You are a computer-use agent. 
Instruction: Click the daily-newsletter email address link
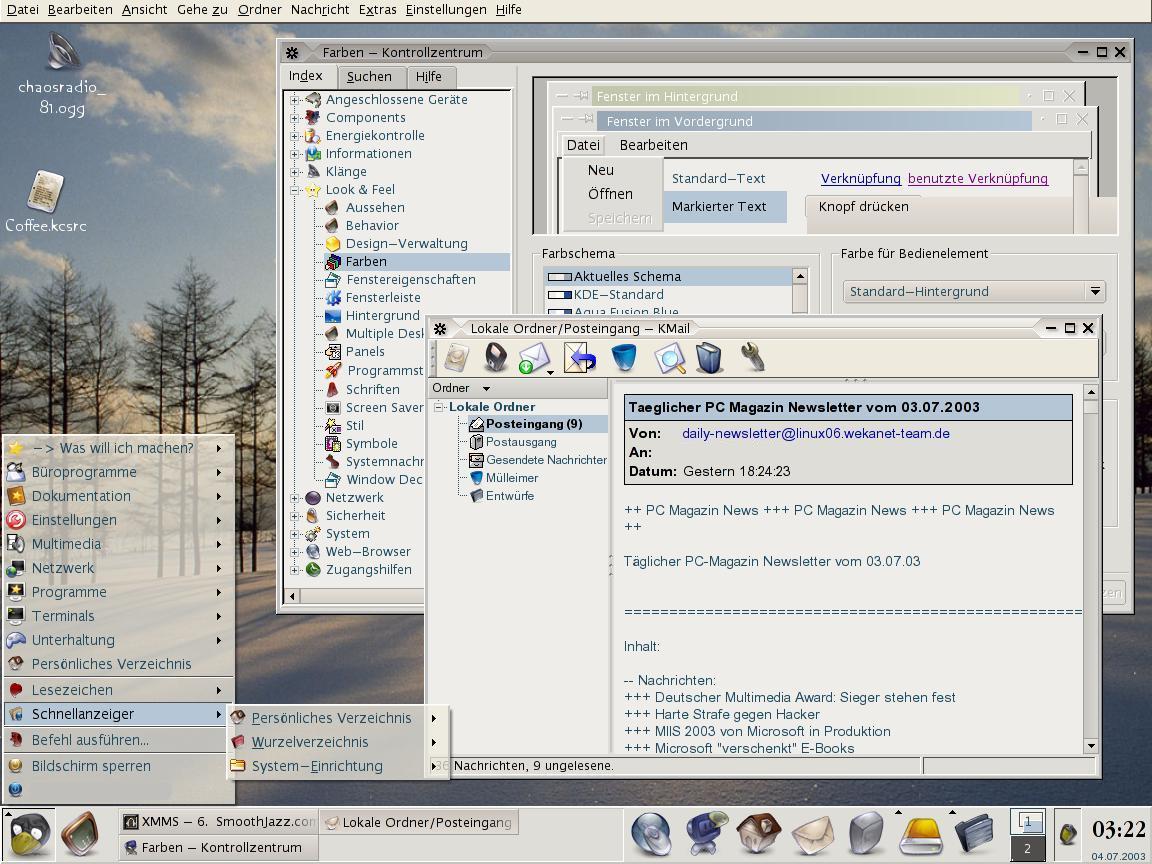click(816, 433)
